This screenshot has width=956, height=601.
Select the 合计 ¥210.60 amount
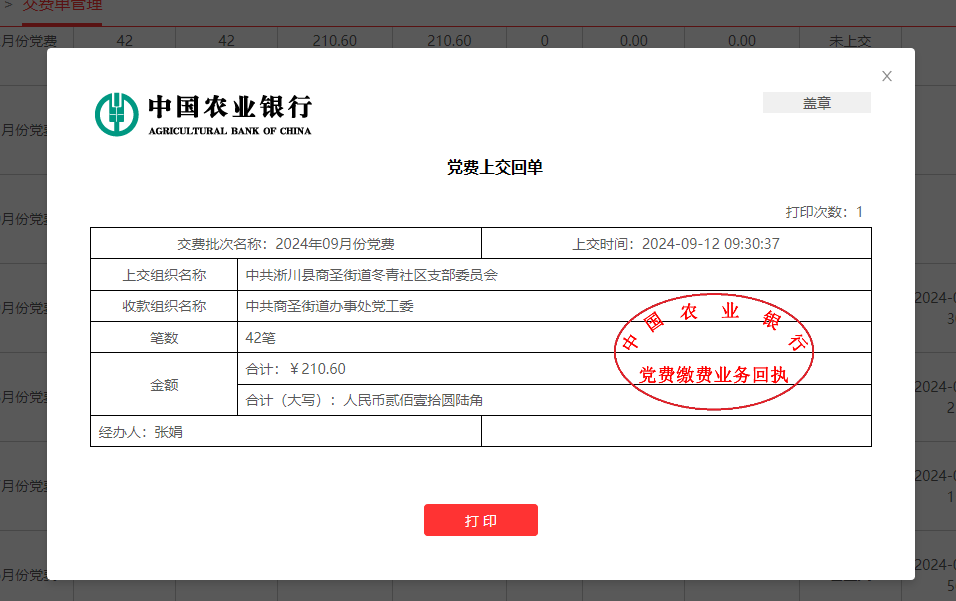(x=296, y=369)
